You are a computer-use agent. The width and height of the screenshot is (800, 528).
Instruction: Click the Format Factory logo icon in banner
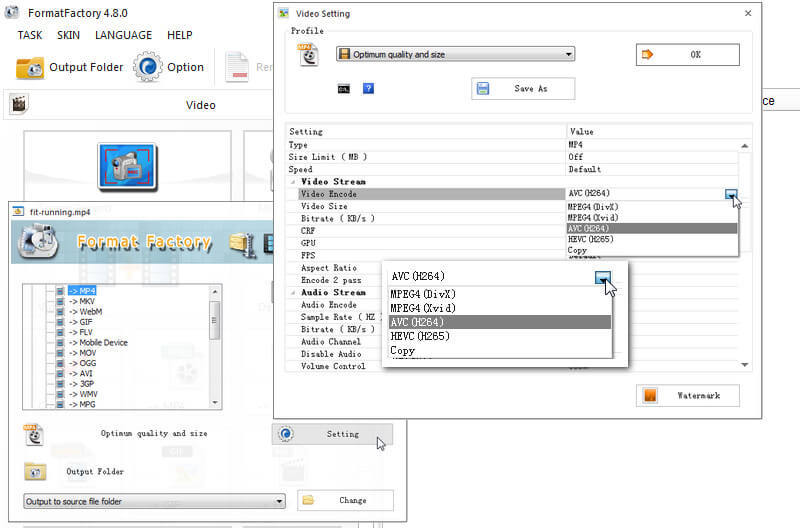tap(38, 241)
